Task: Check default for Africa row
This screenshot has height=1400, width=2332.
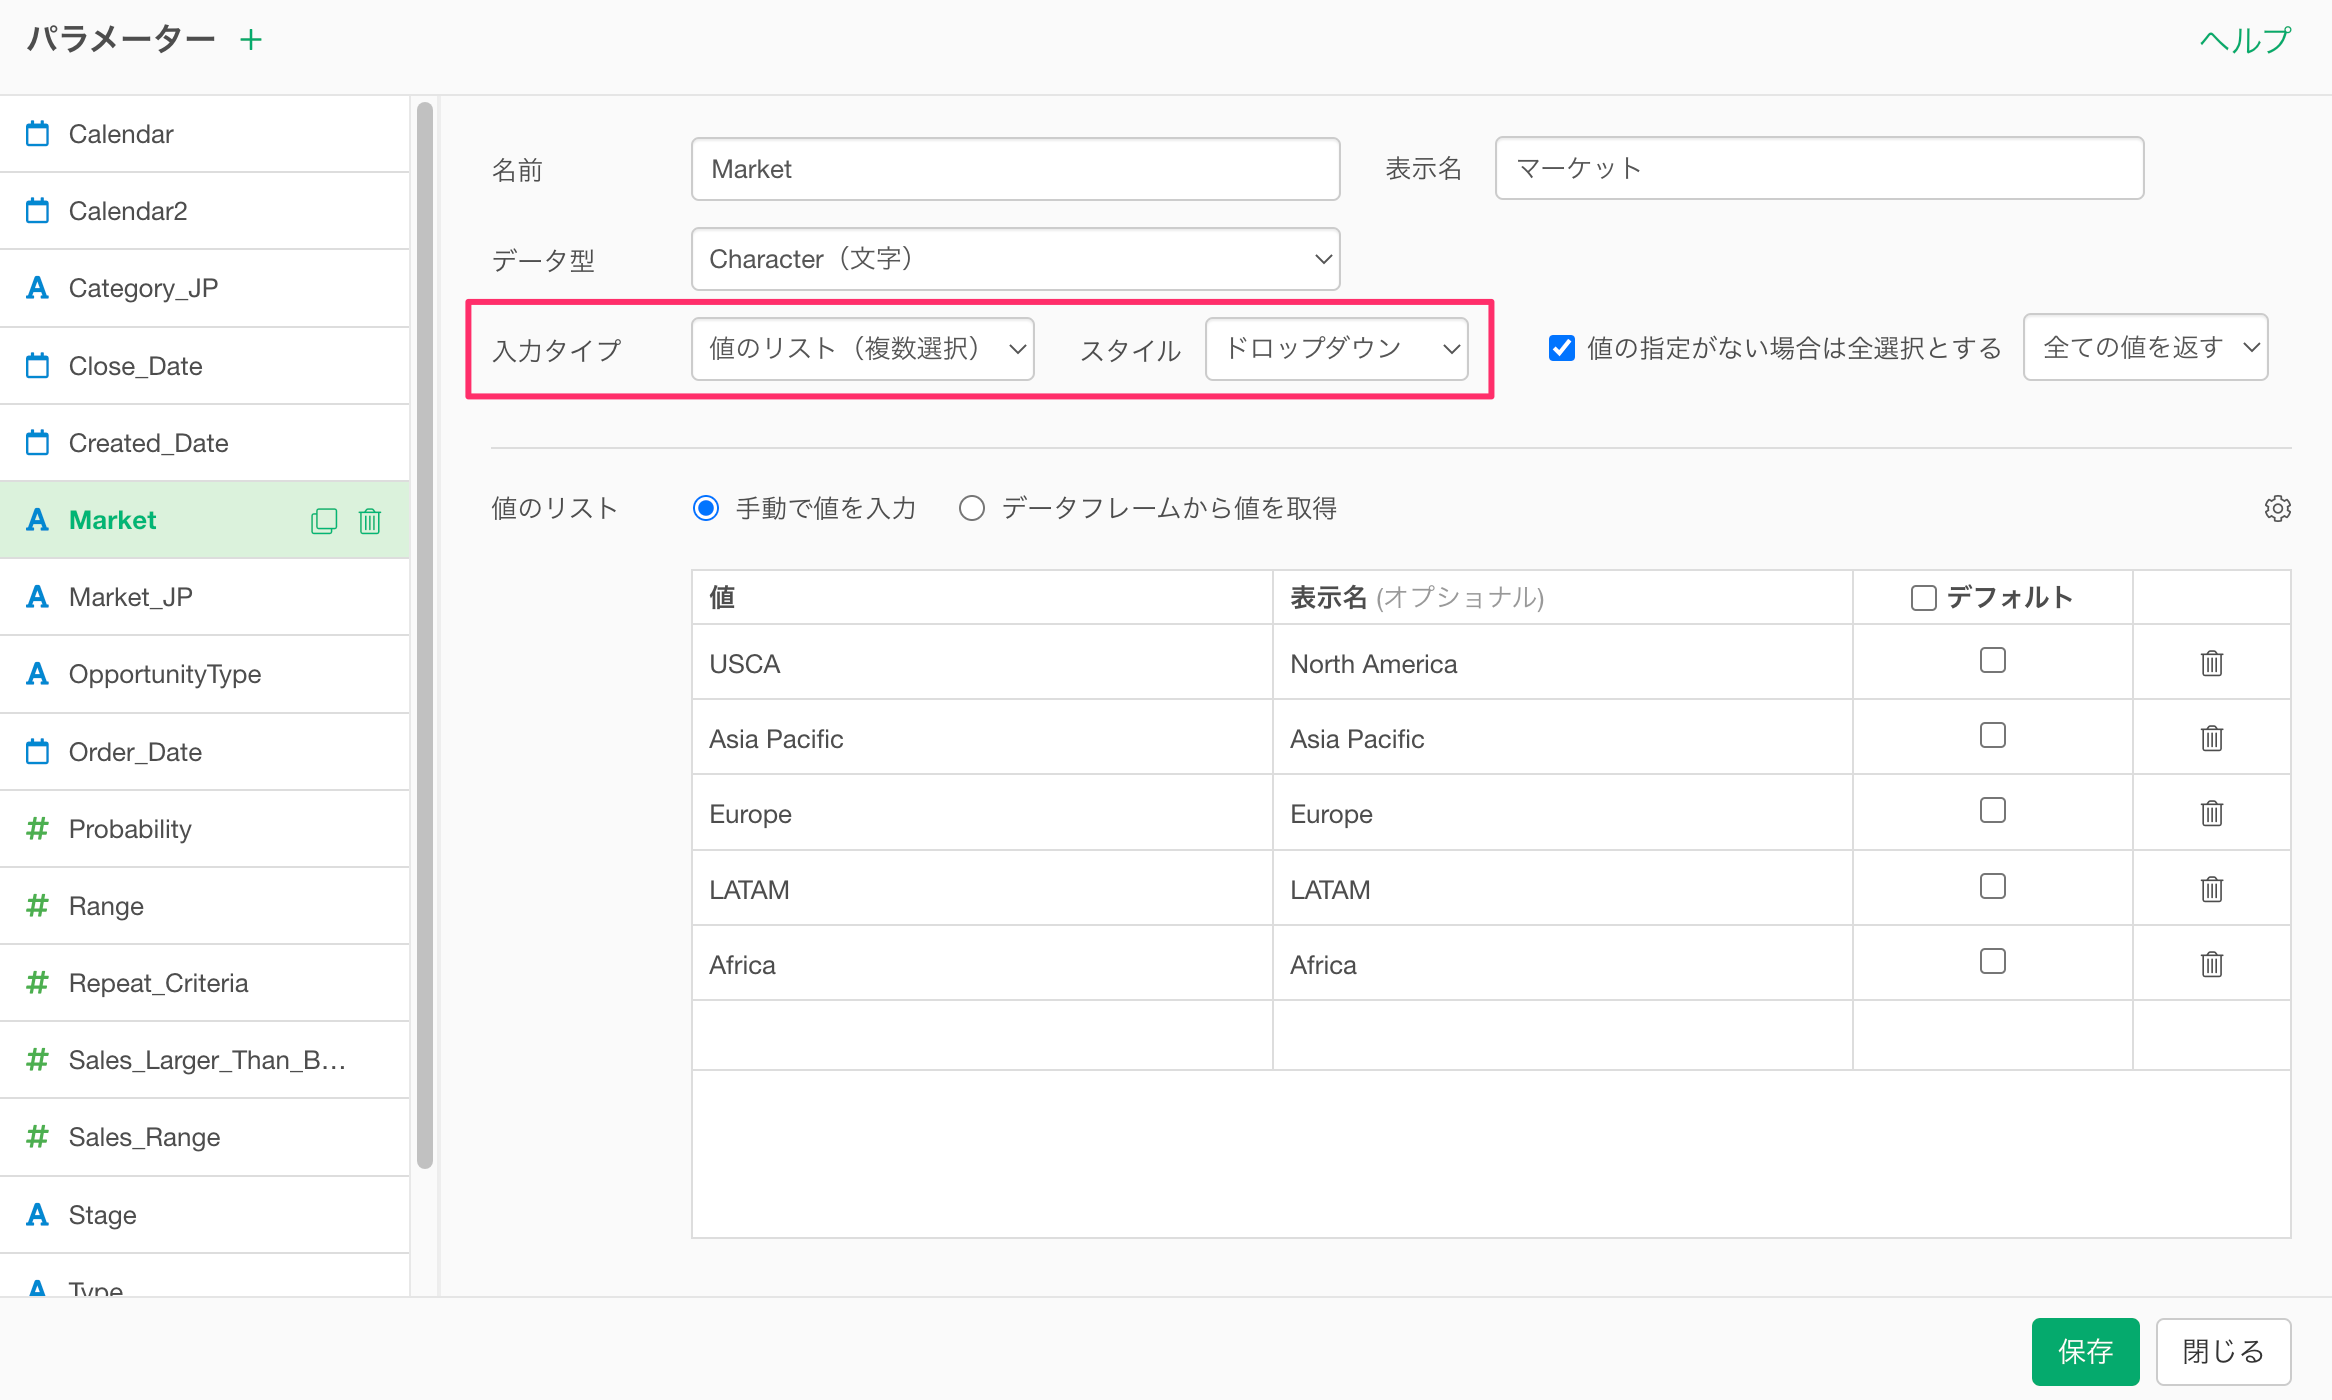Action: pos(1993,961)
